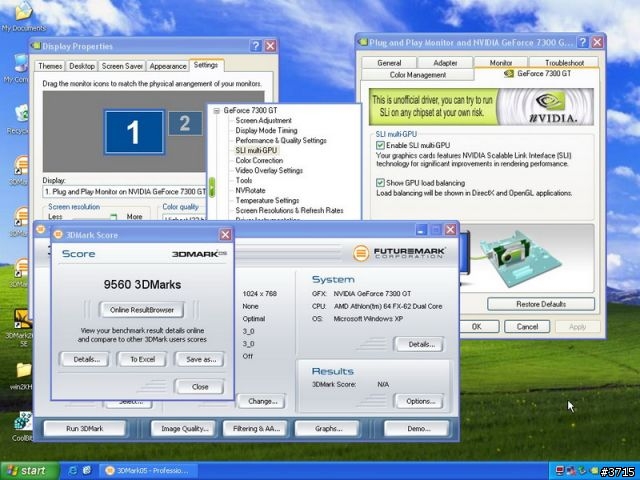Click the help button in NVIDIA properties window

[x=583, y=42]
